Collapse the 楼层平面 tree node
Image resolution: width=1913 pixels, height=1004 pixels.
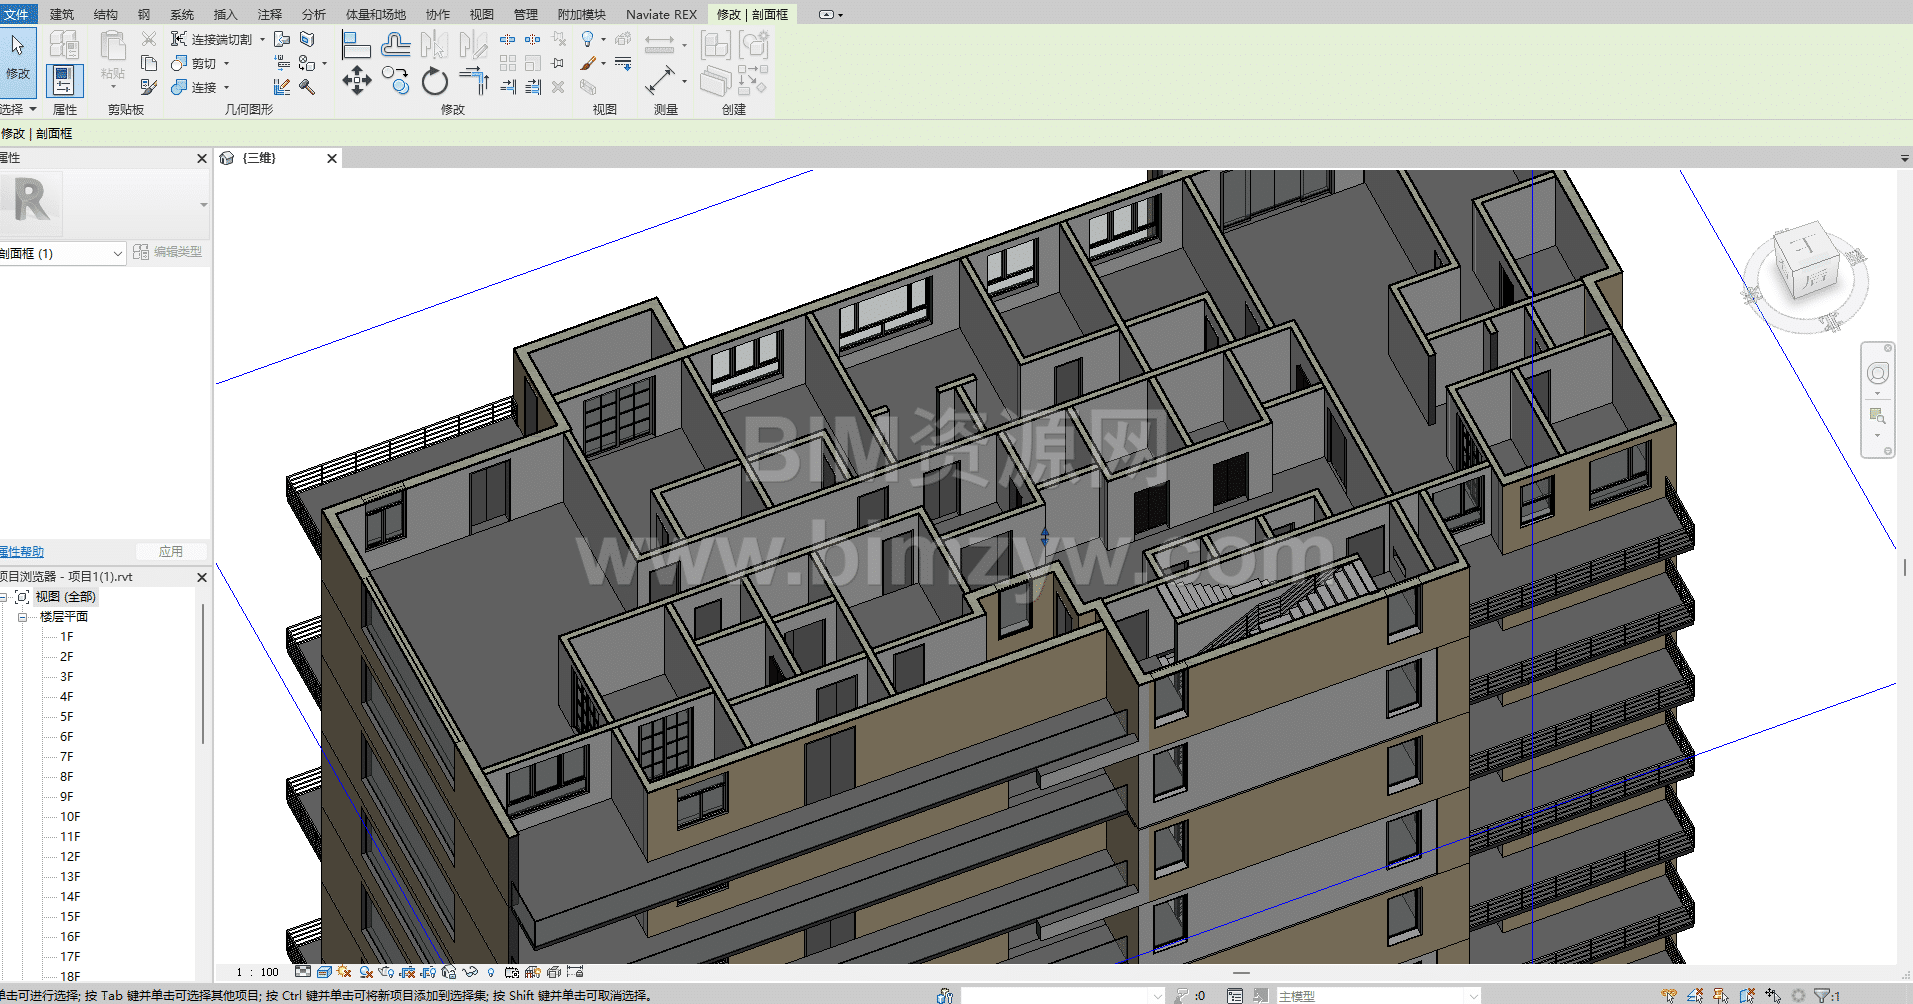[x=22, y=617]
